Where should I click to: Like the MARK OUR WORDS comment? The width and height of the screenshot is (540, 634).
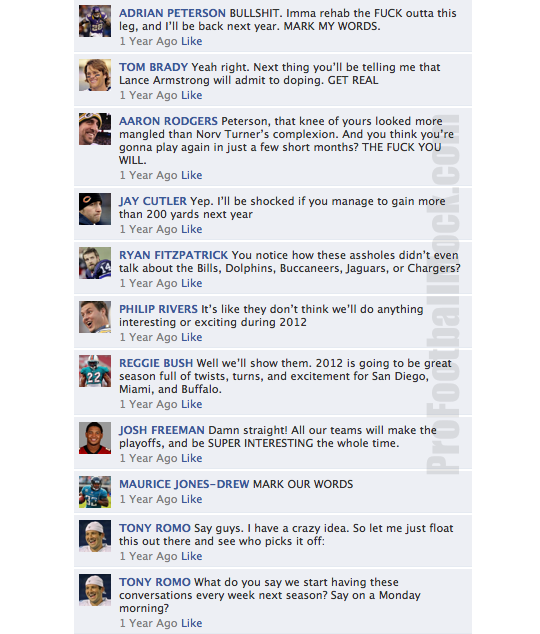point(192,499)
